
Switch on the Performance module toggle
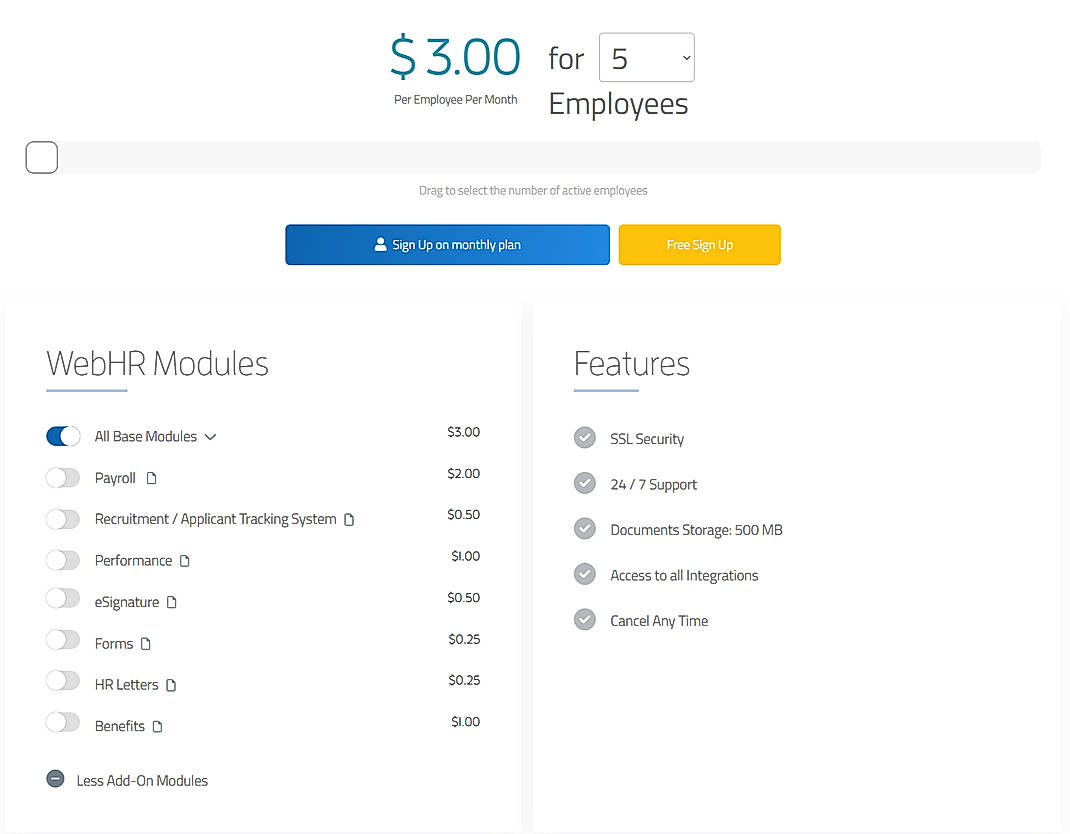63,560
